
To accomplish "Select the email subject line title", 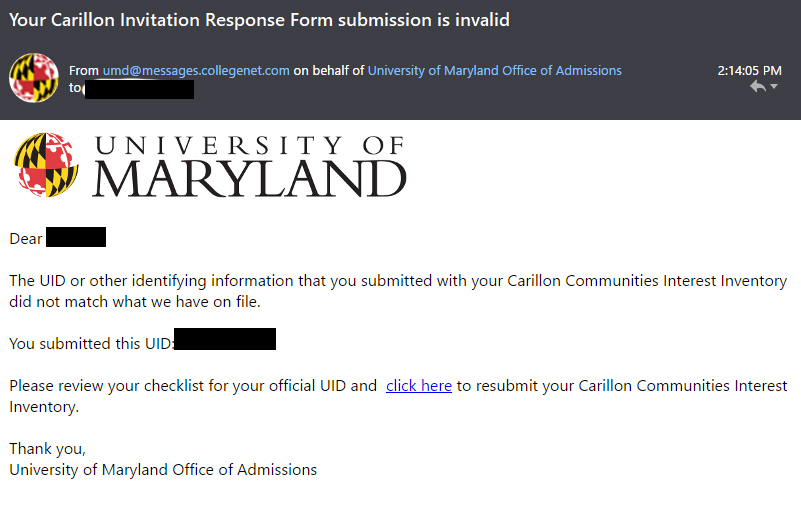I will [260, 20].
